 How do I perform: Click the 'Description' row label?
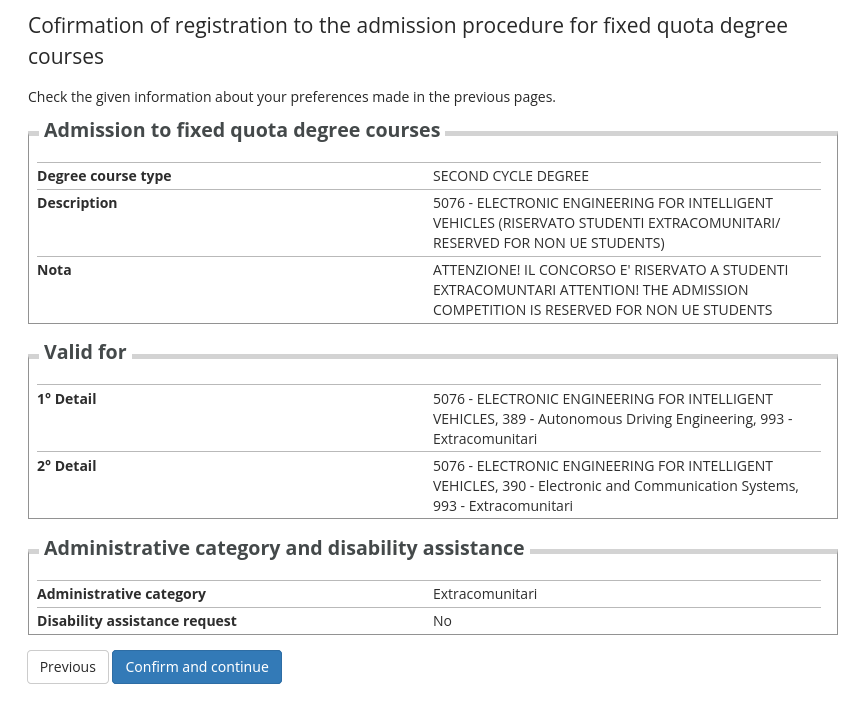tap(77, 203)
